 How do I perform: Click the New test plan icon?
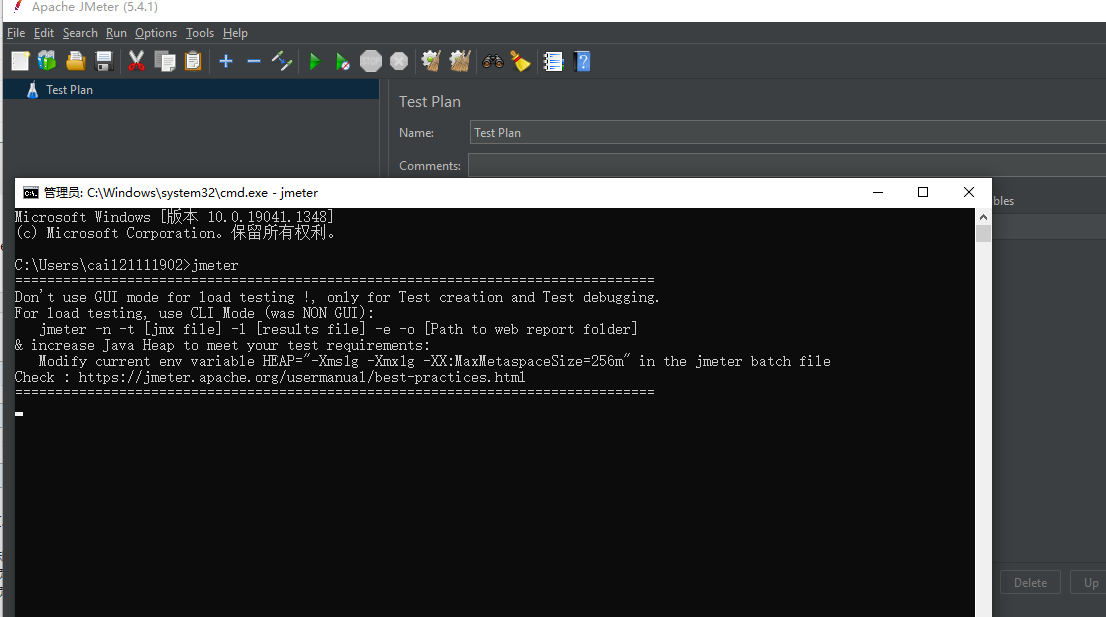20,61
